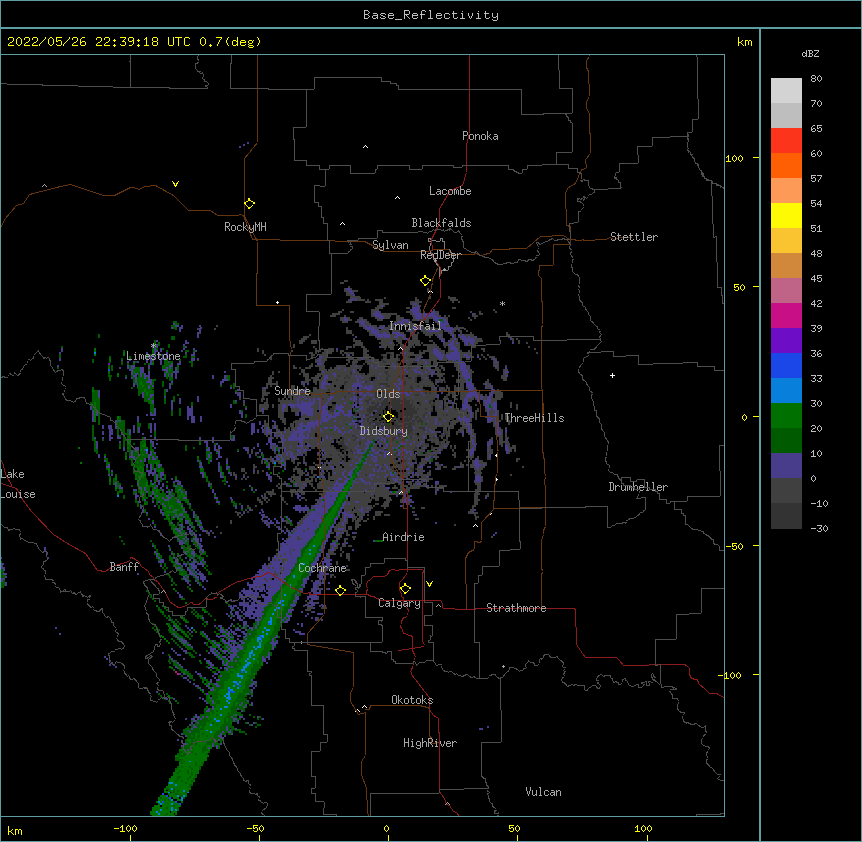Click the Drumheller label on the map
The height and width of the screenshot is (842, 862).
point(638,487)
